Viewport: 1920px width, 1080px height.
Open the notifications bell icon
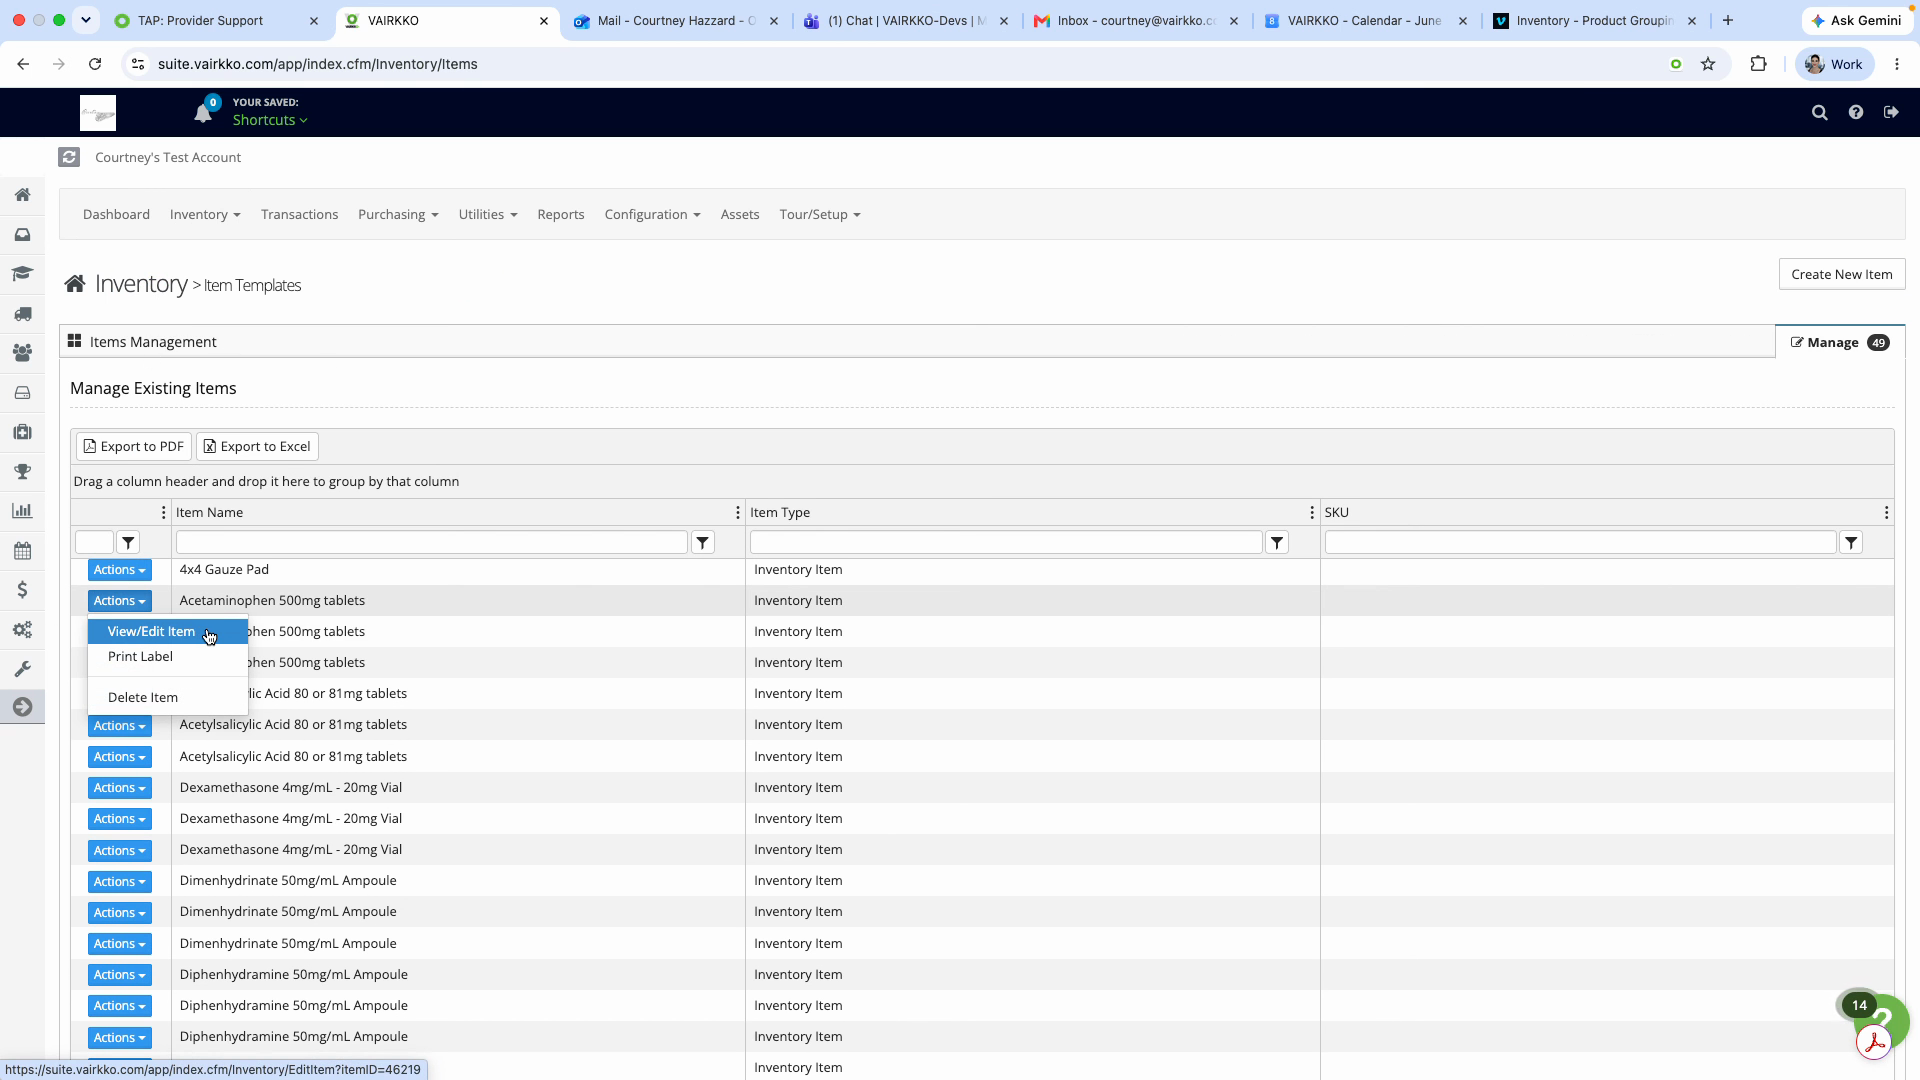[203, 113]
